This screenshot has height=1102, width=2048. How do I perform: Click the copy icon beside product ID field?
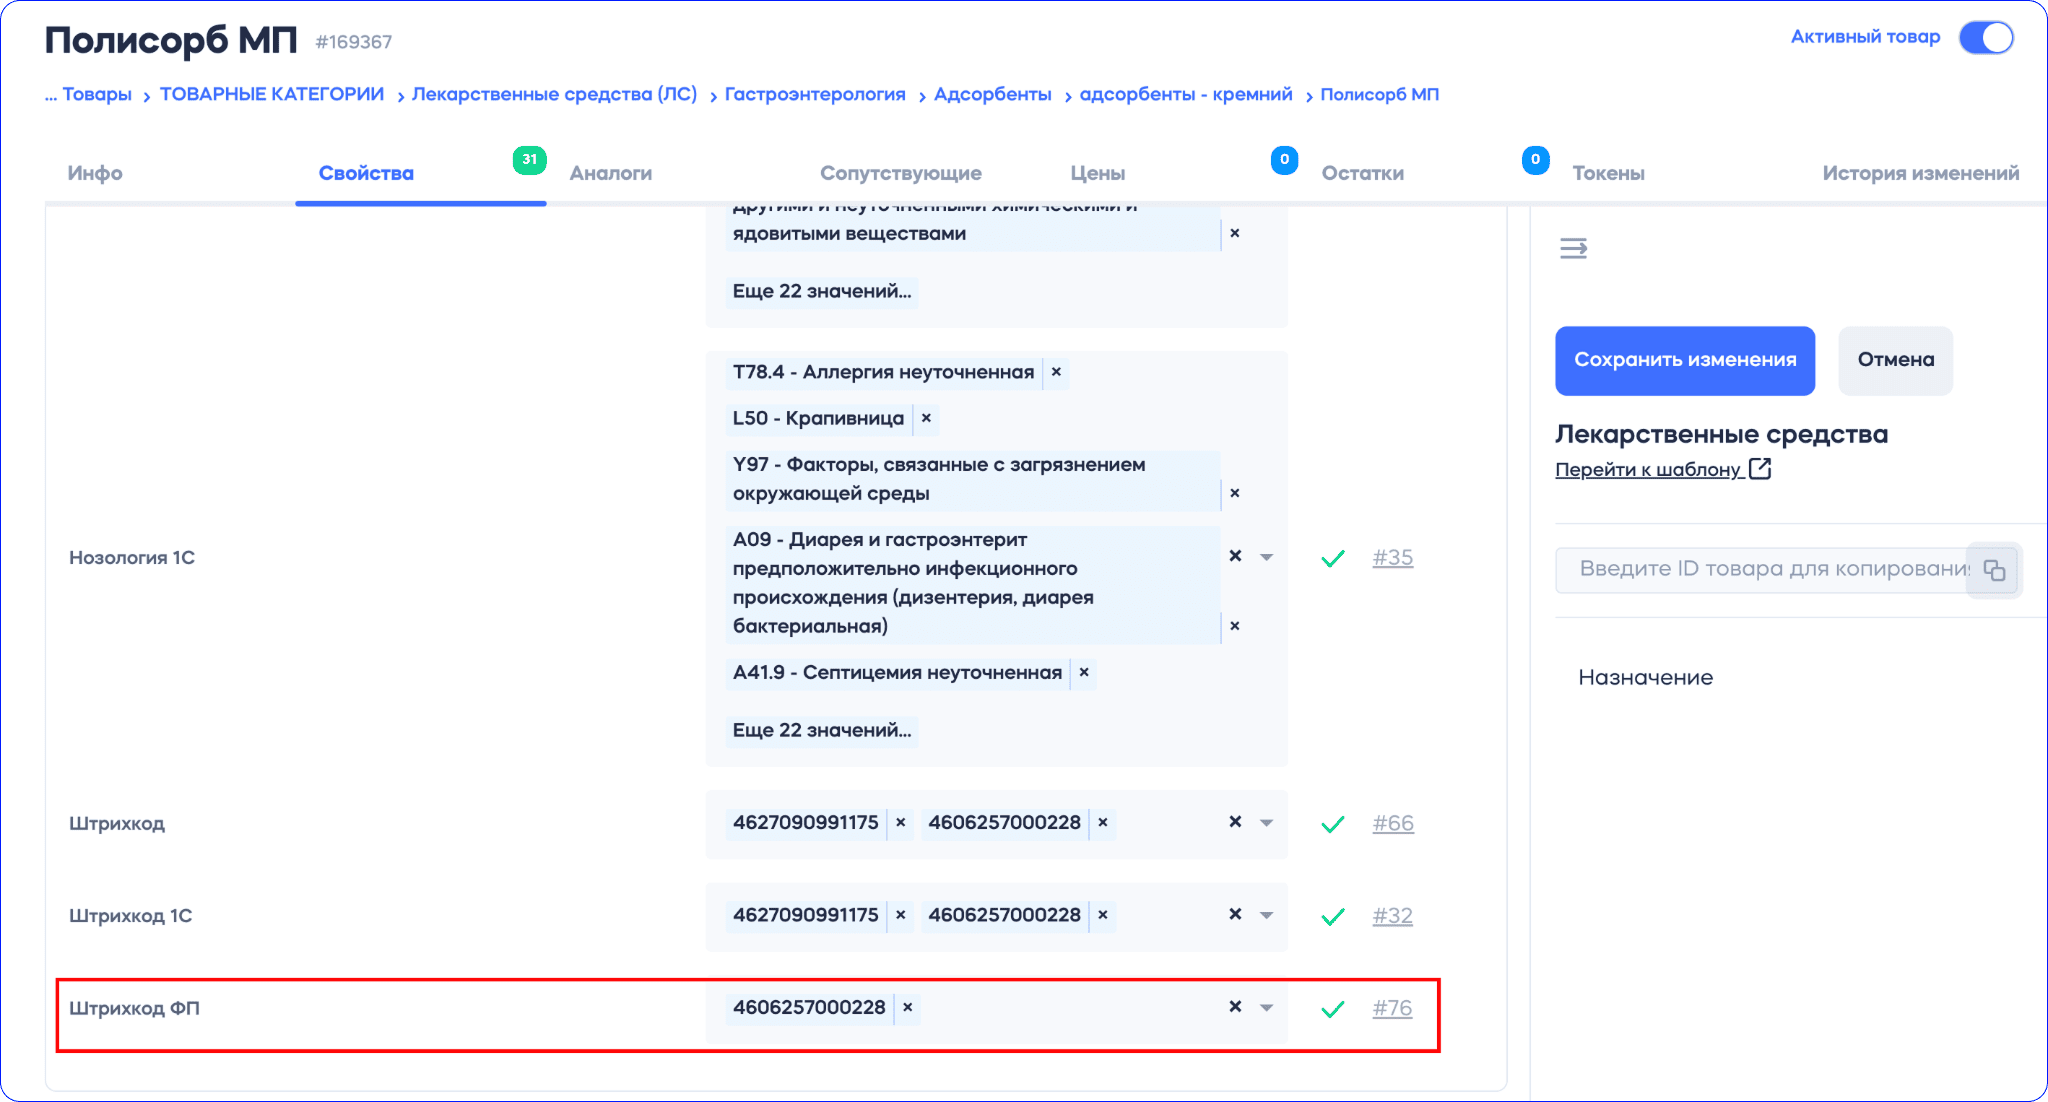point(1994,570)
